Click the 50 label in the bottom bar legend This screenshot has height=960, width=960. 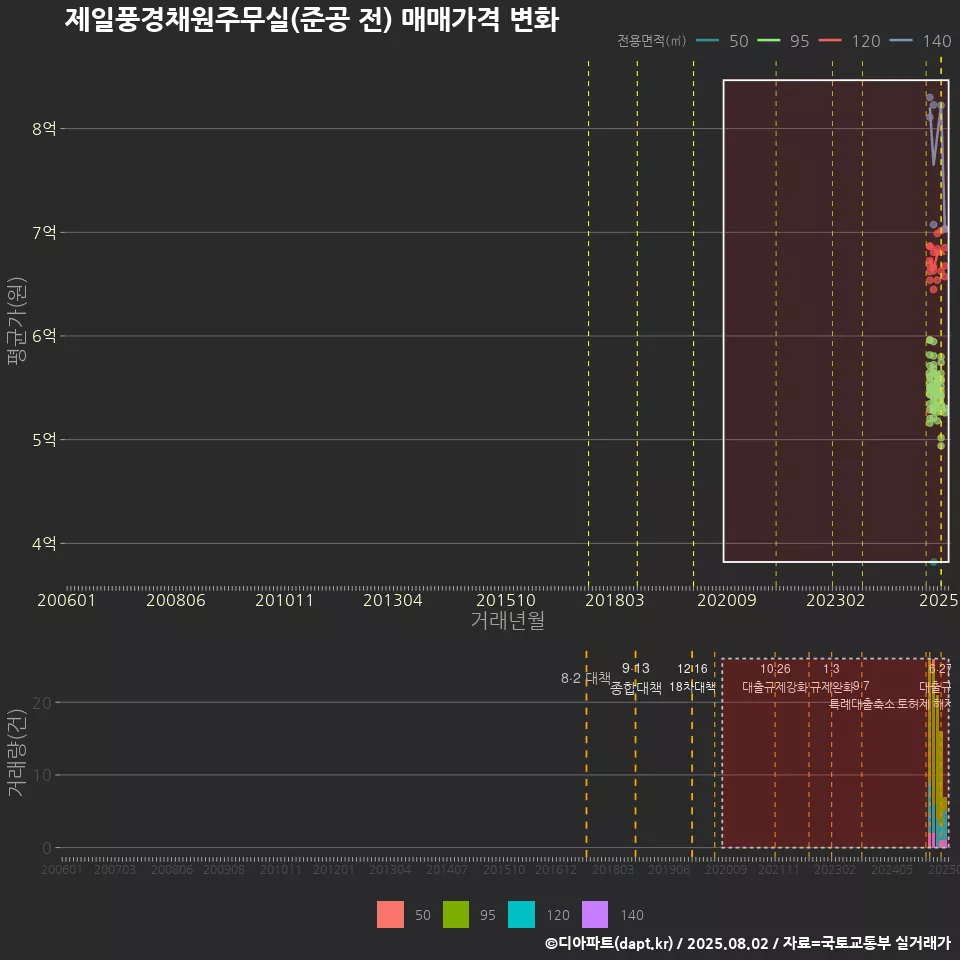click(x=422, y=915)
